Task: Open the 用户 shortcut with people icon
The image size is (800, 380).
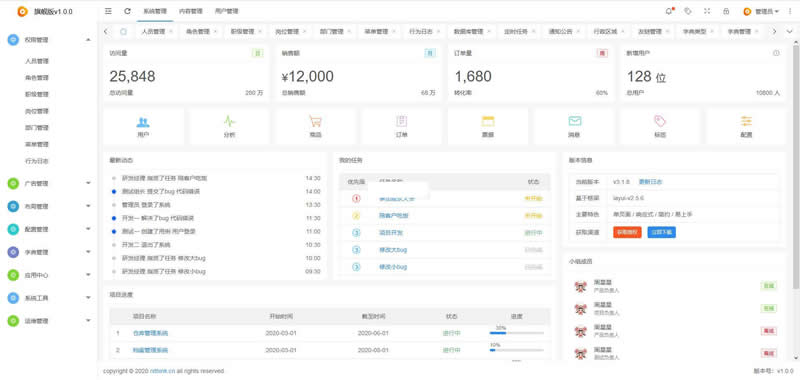Action: (143, 126)
